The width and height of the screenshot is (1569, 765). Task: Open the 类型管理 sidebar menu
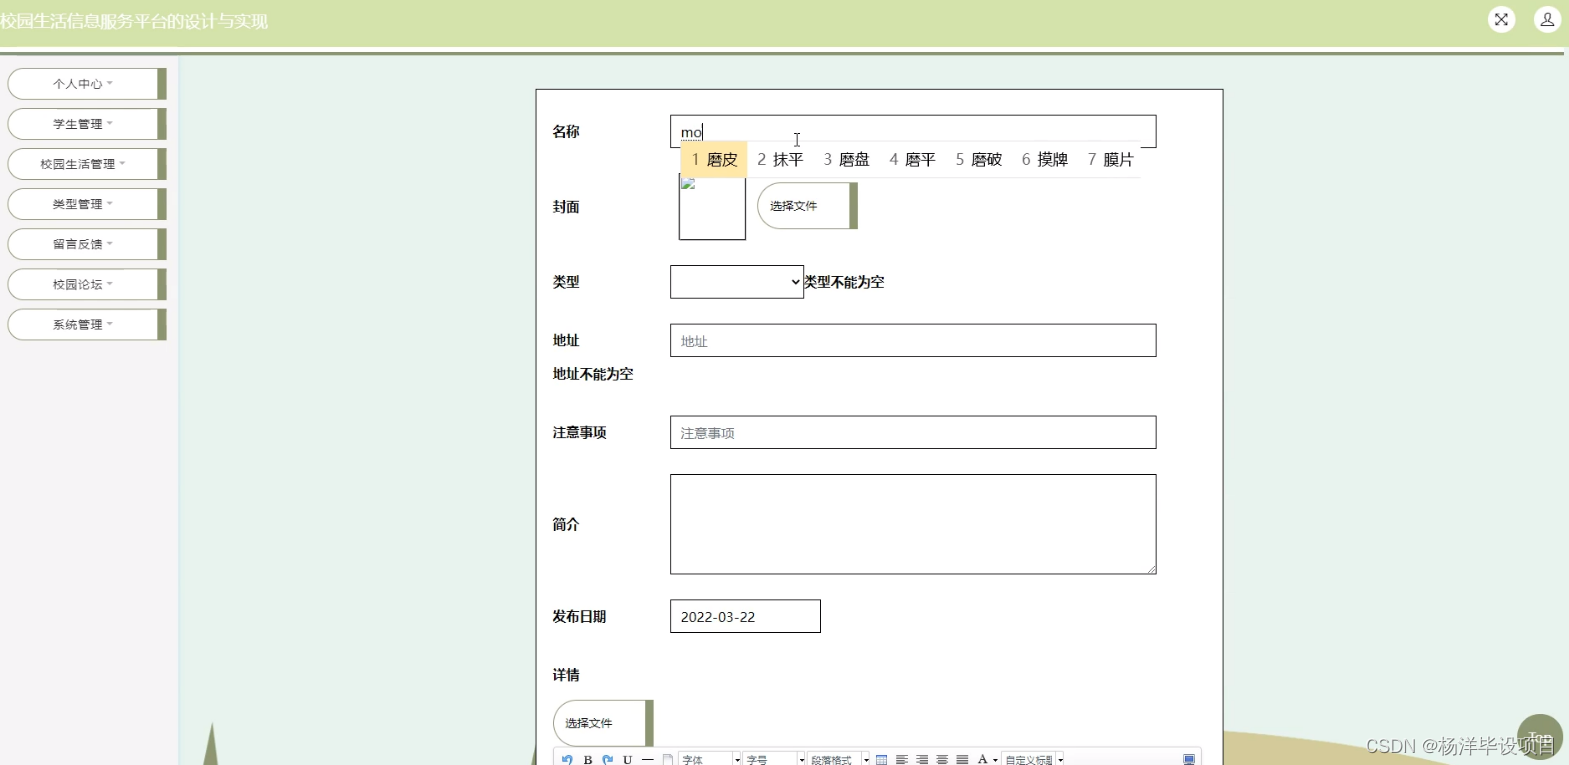(86, 204)
